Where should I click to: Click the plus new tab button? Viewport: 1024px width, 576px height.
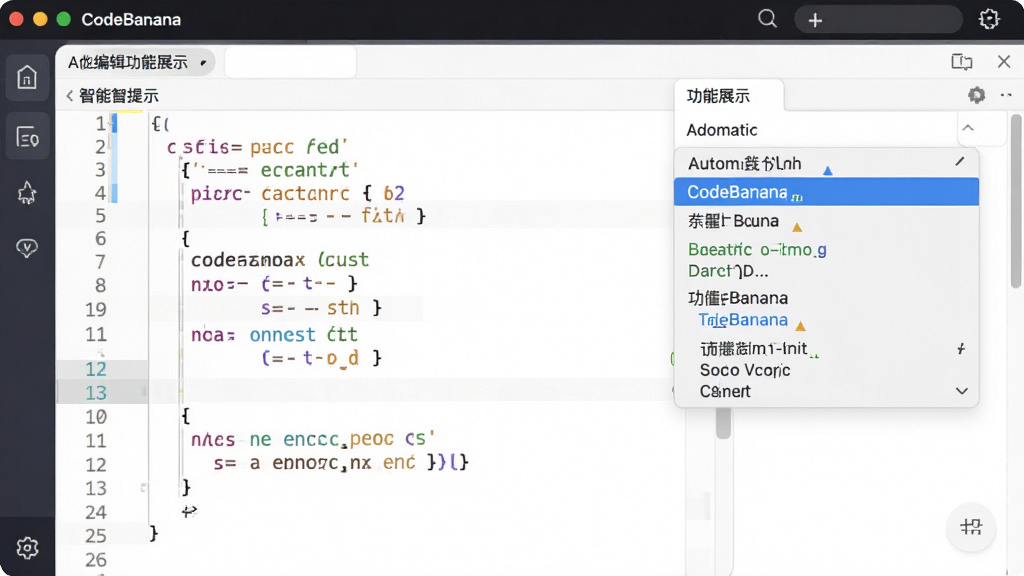(x=815, y=20)
